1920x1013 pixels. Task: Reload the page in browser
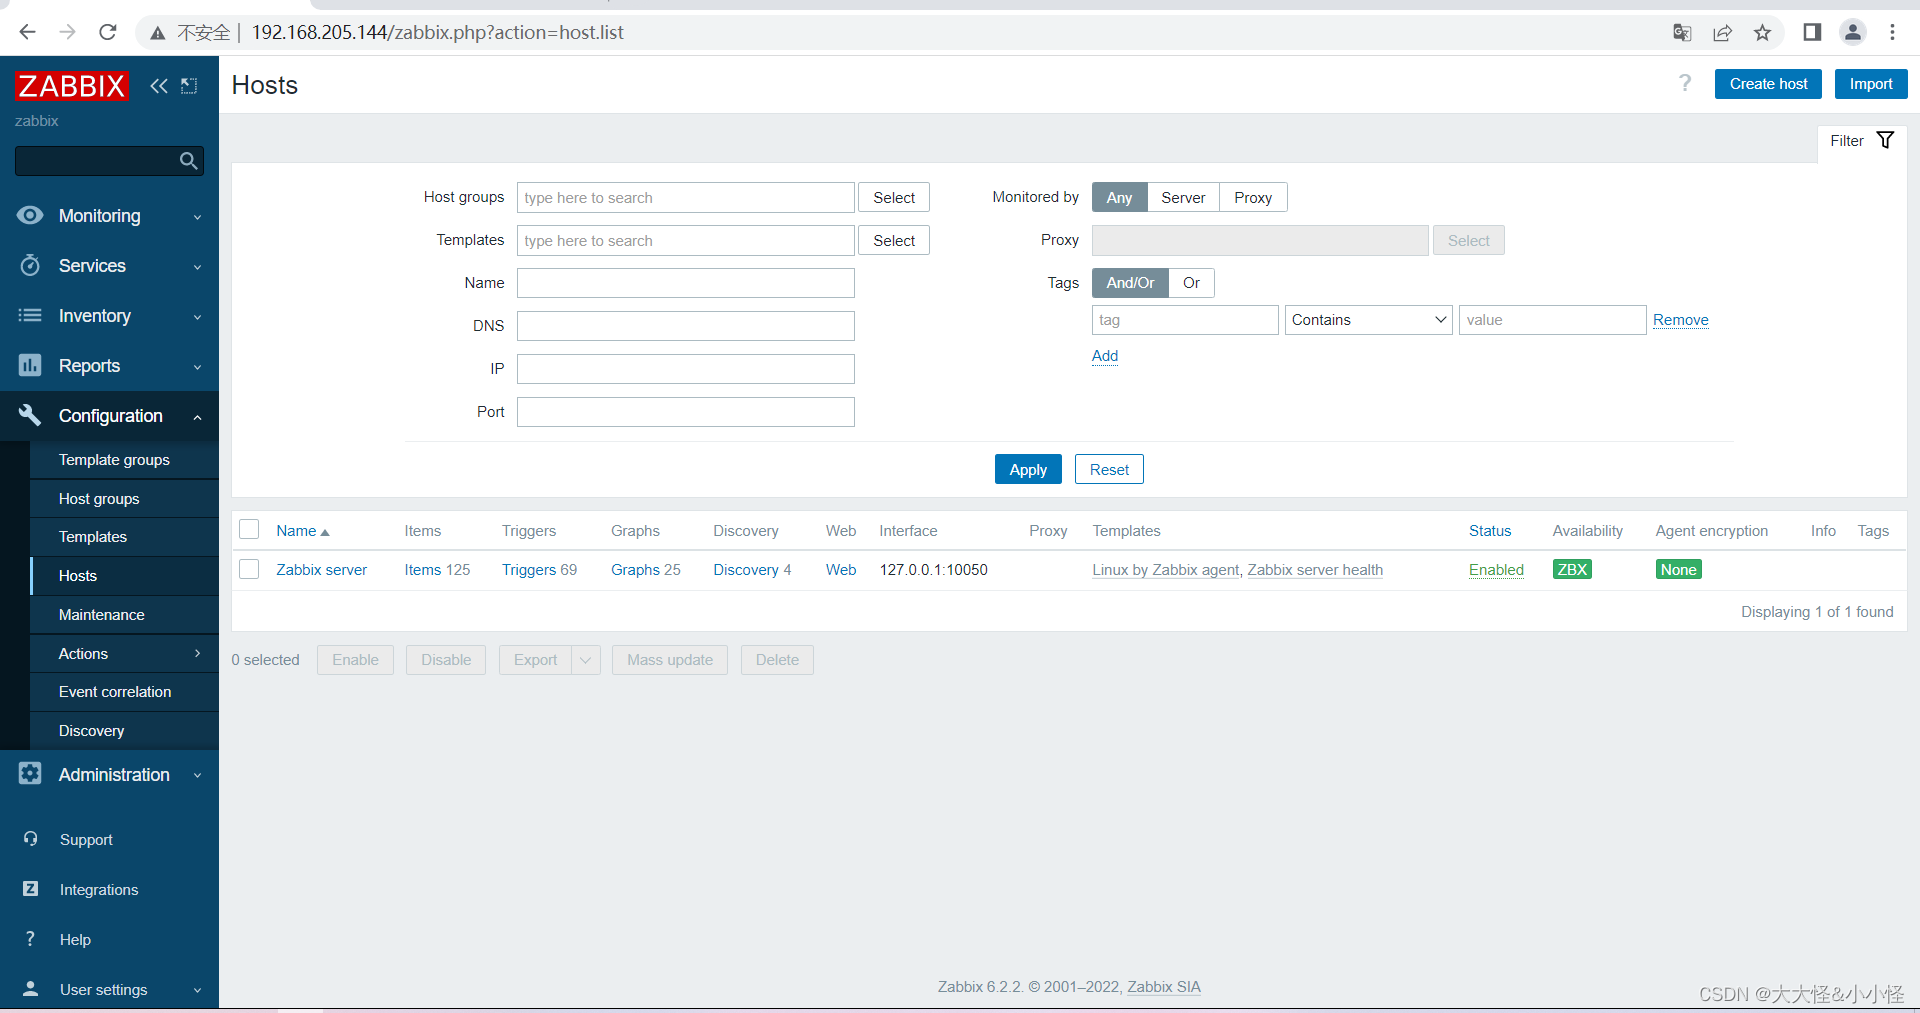pos(108,32)
